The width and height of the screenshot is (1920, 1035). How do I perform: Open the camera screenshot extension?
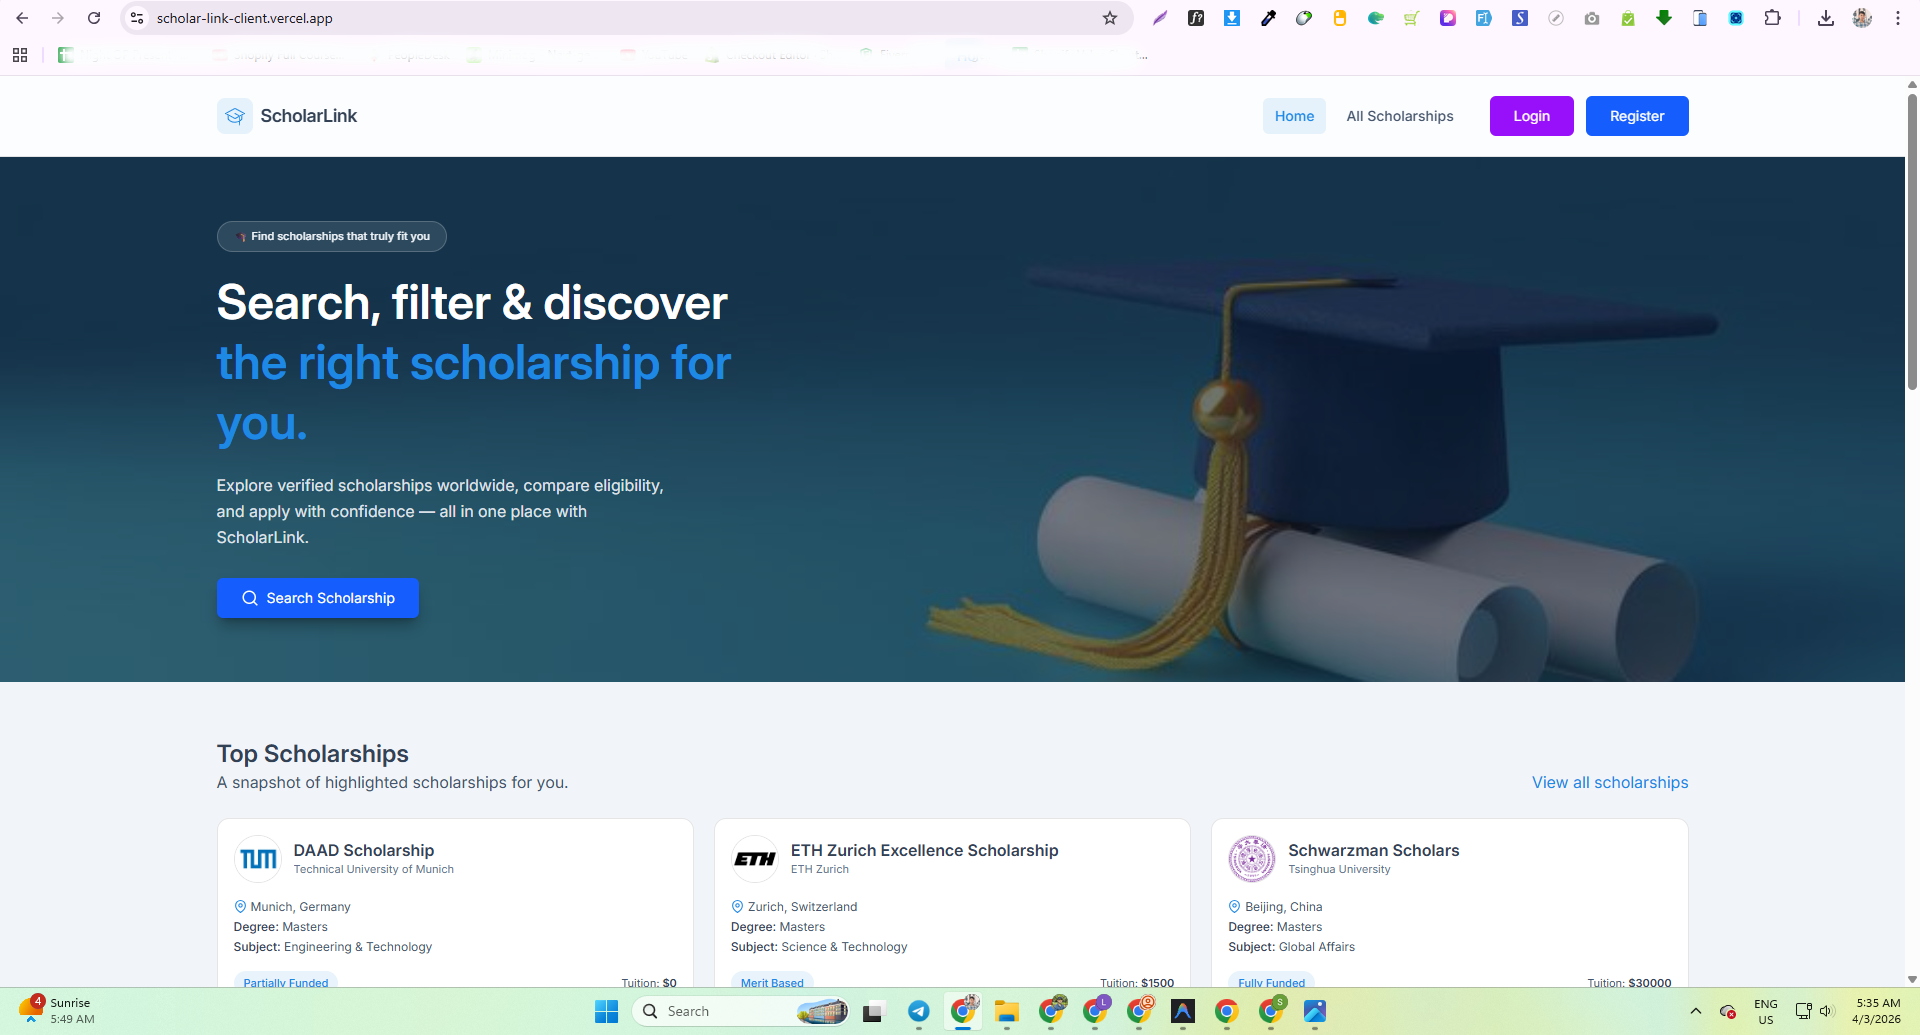pyautogui.click(x=1592, y=18)
